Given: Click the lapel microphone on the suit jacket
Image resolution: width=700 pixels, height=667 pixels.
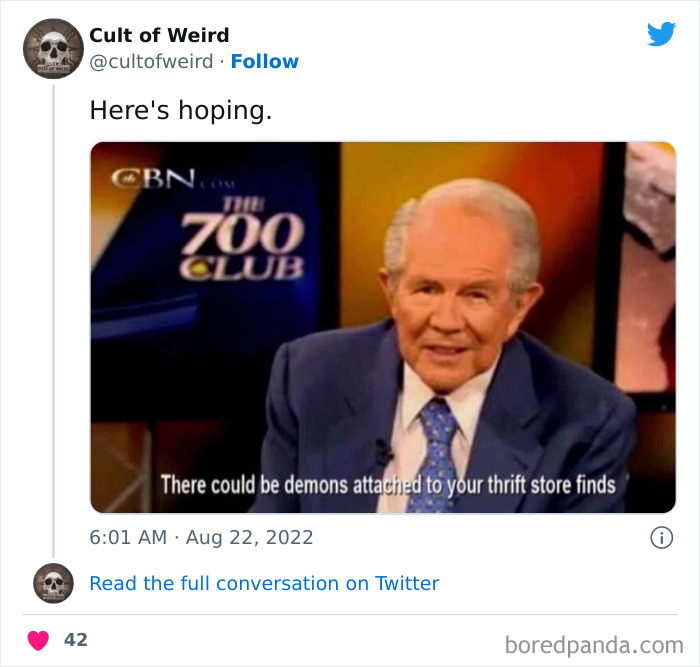Looking at the screenshot, I should [384, 452].
